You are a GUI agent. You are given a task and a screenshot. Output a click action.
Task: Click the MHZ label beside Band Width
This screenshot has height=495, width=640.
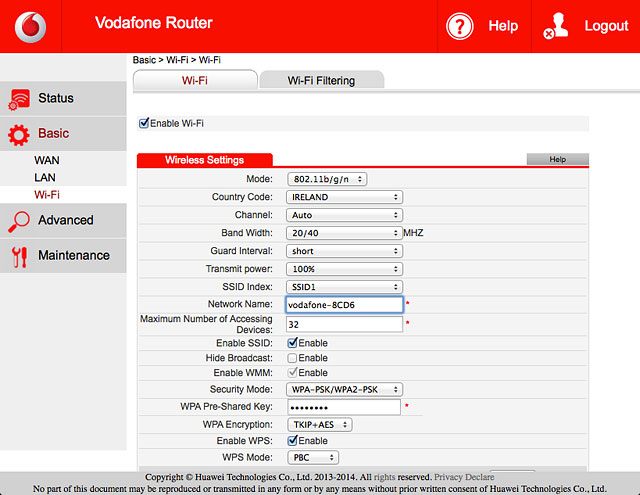click(413, 233)
